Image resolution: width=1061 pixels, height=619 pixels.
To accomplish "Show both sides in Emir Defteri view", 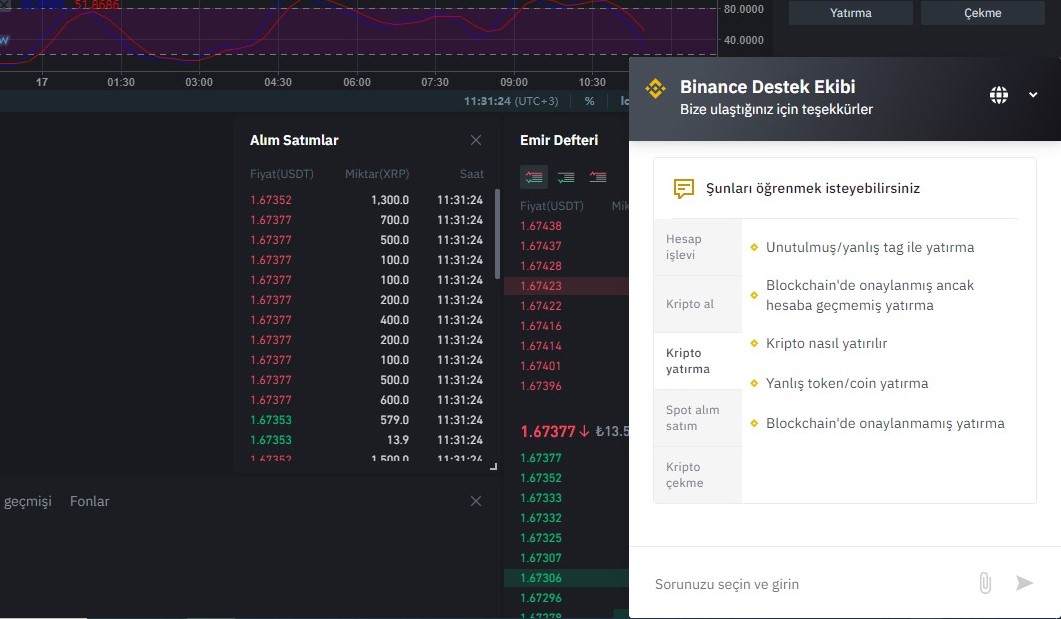I will click(x=534, y=177).
